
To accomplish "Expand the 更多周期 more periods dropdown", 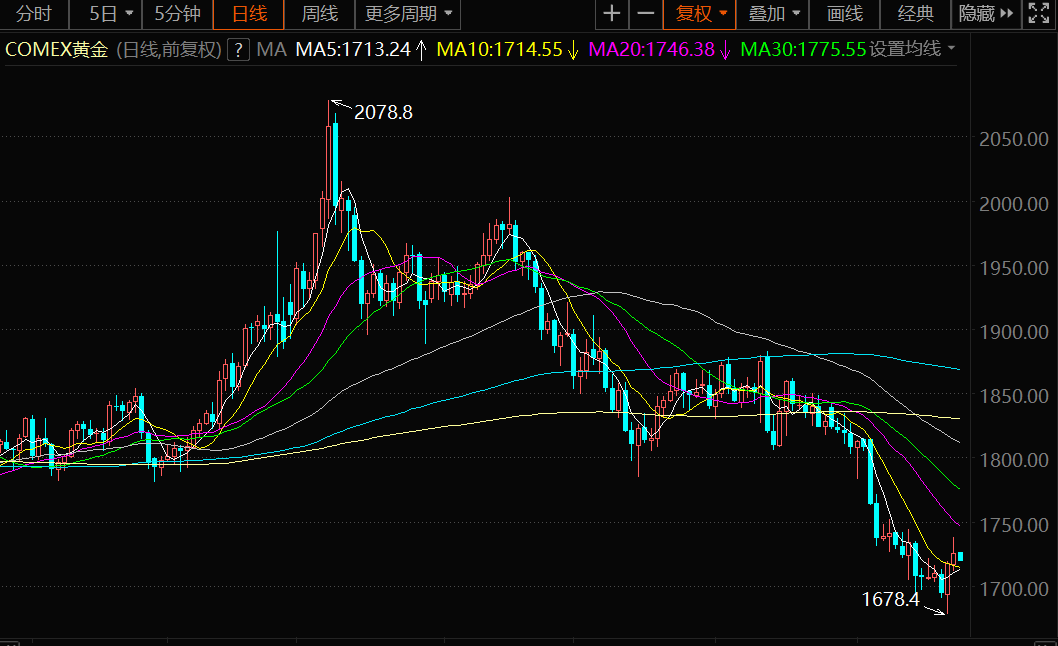I will point(407,14).
